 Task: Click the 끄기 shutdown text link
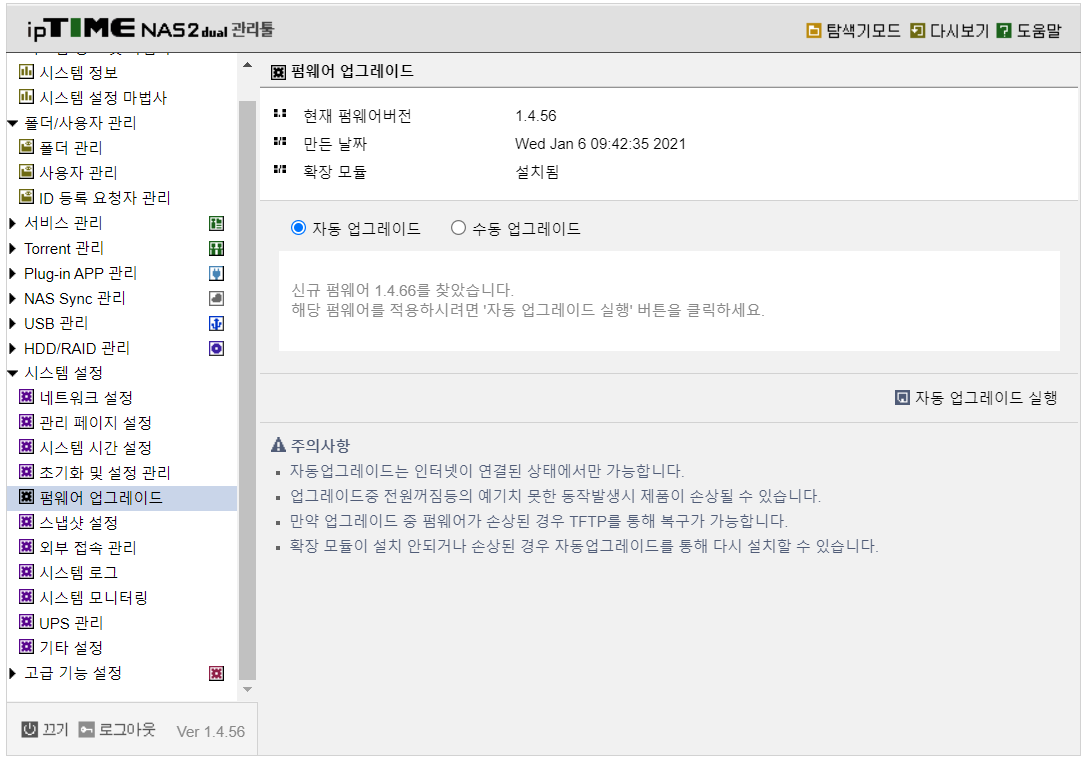[56, 730]
